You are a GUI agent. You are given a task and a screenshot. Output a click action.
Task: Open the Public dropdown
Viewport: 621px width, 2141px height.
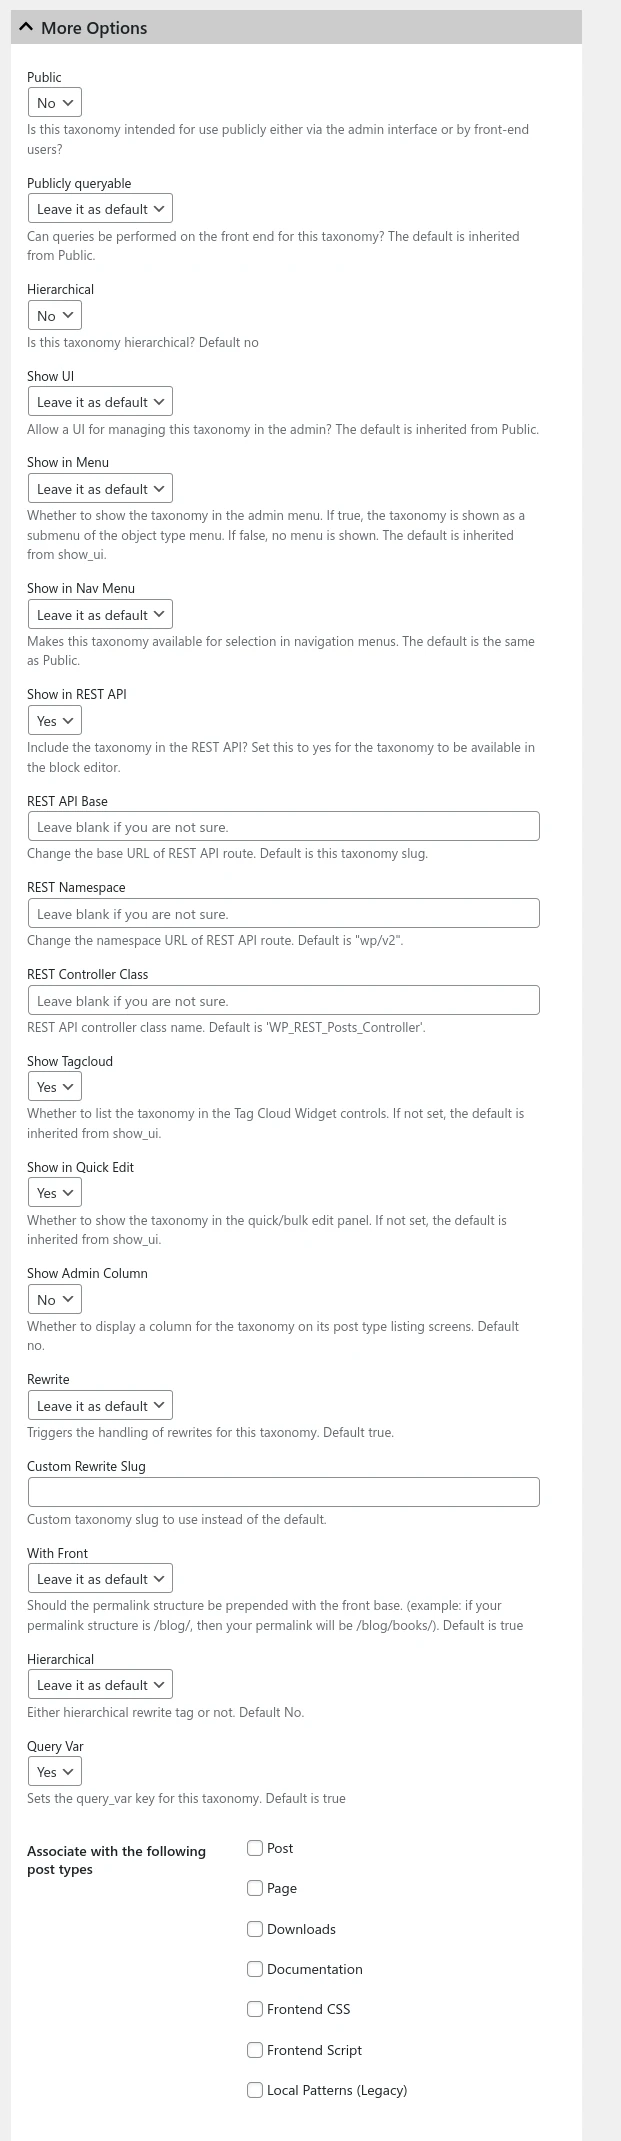(54, 102)
